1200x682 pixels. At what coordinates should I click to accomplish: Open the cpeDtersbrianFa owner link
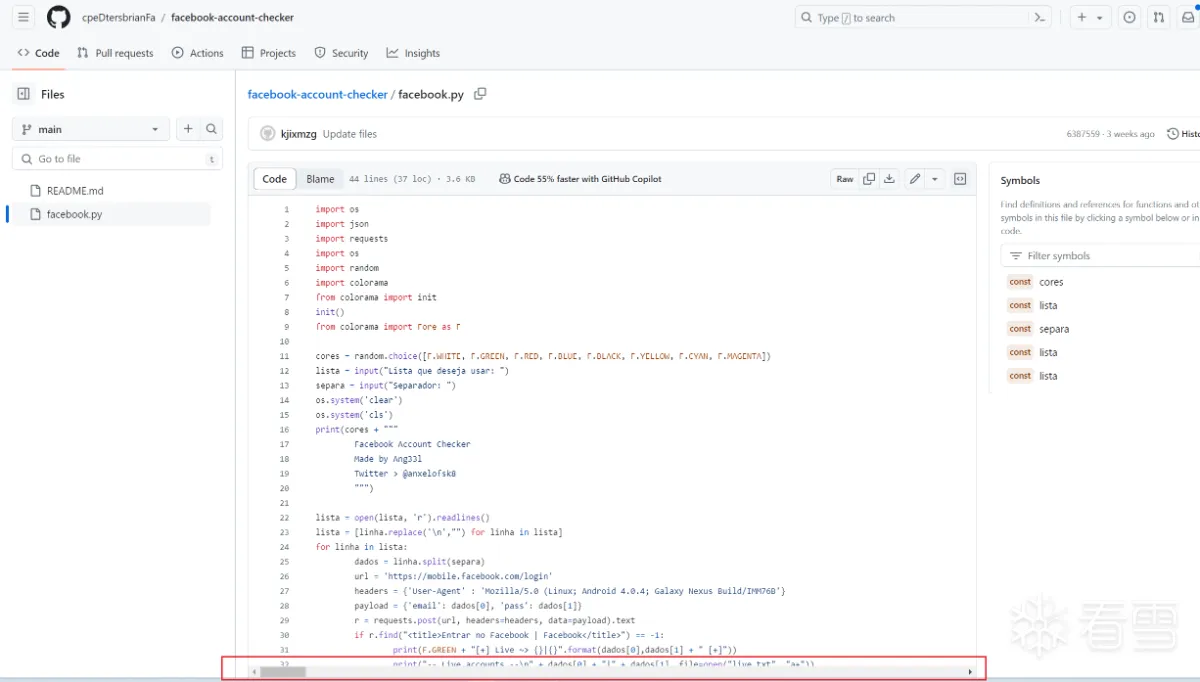click(119, 17)
